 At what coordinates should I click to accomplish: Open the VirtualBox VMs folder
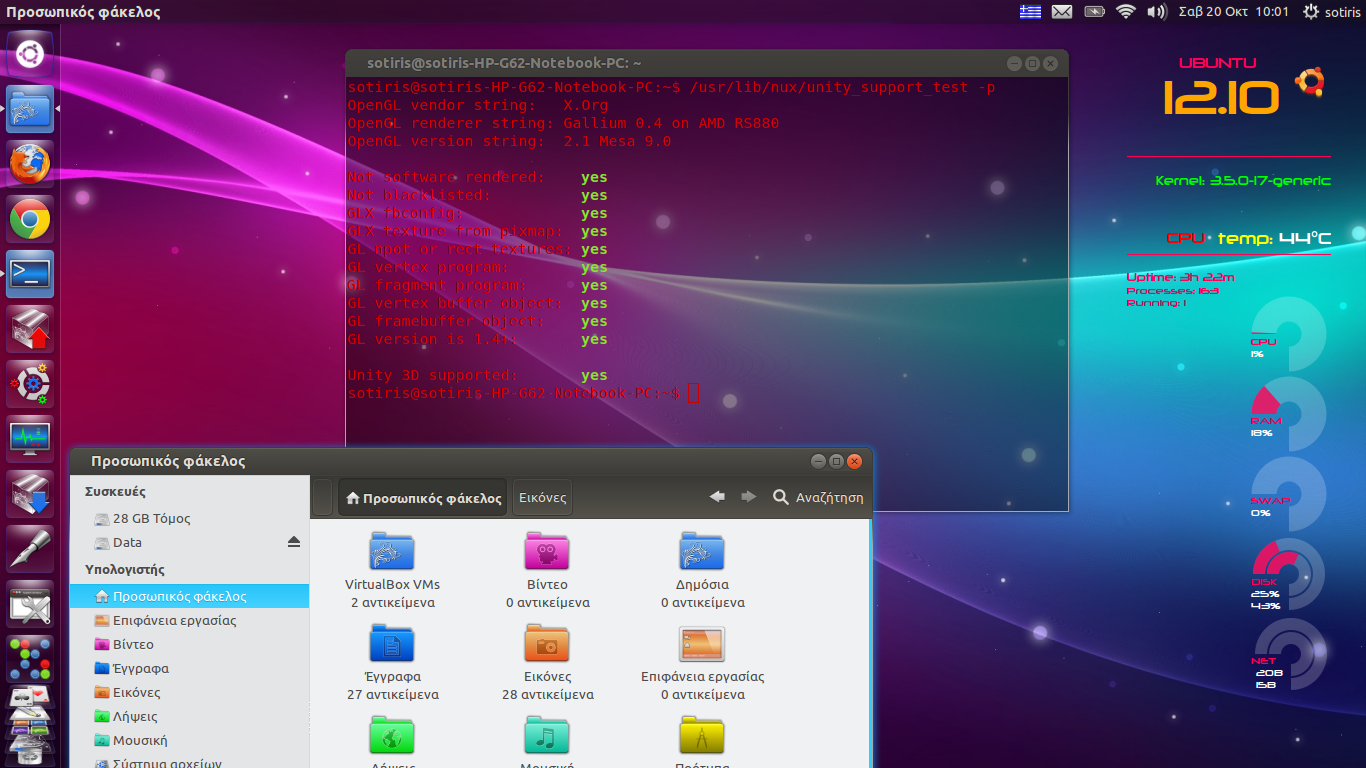tap(392, 550)
